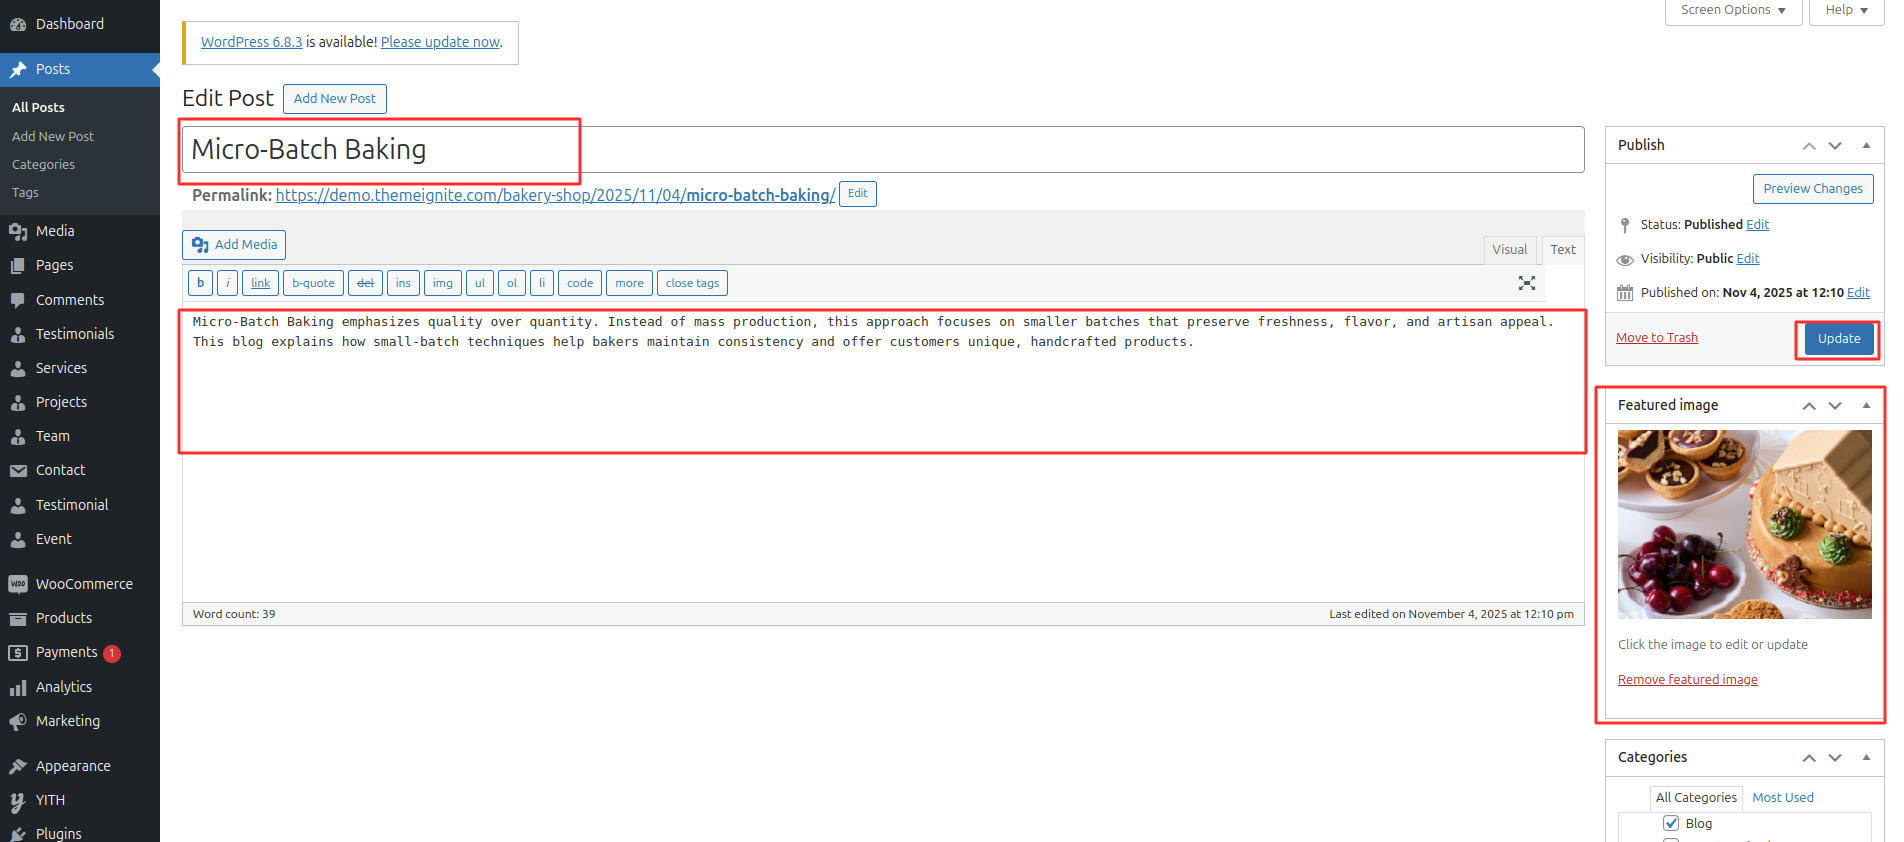Viewport: 1904px width, 842px height.
Task: Toggle distraction-free fullscreen editor icon
Action: click(1527, 283)
